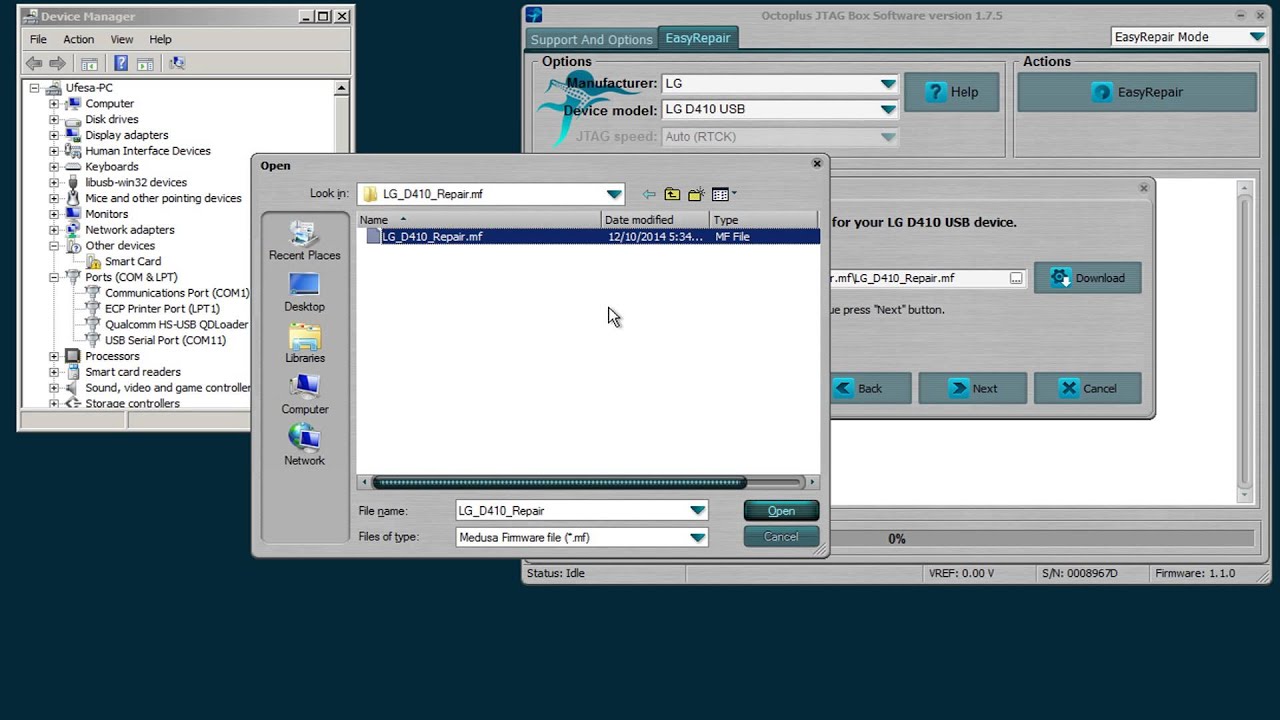Open the Help menu in Device Manager

160,39
